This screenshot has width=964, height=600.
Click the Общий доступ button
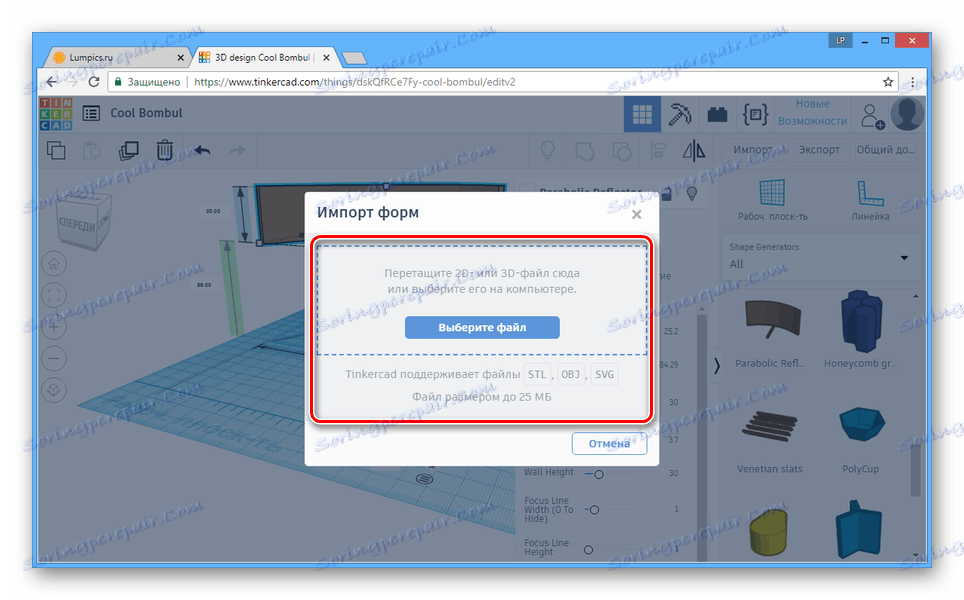[x=885, y=150]
